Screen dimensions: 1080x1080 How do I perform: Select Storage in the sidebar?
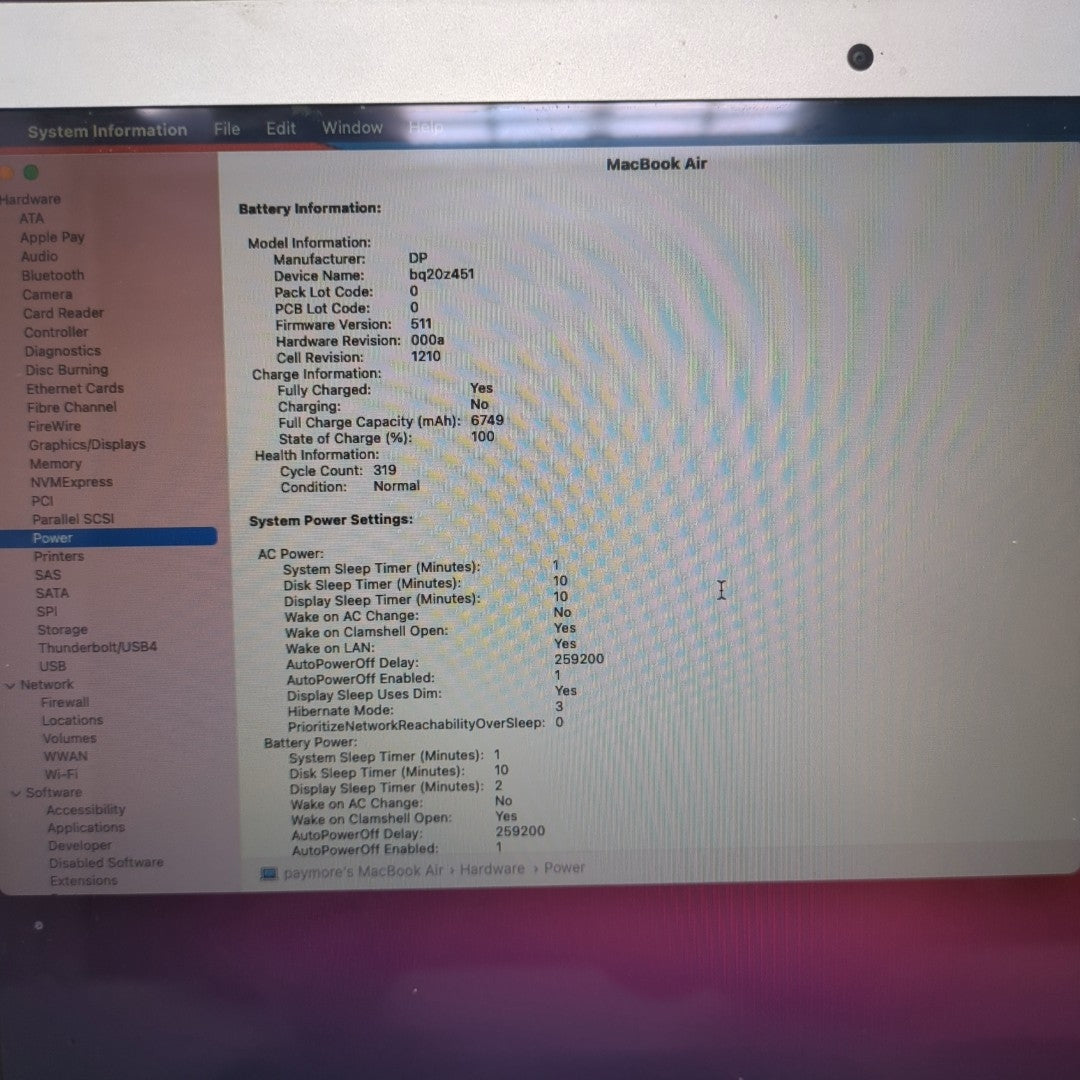[x=62, y=630]
